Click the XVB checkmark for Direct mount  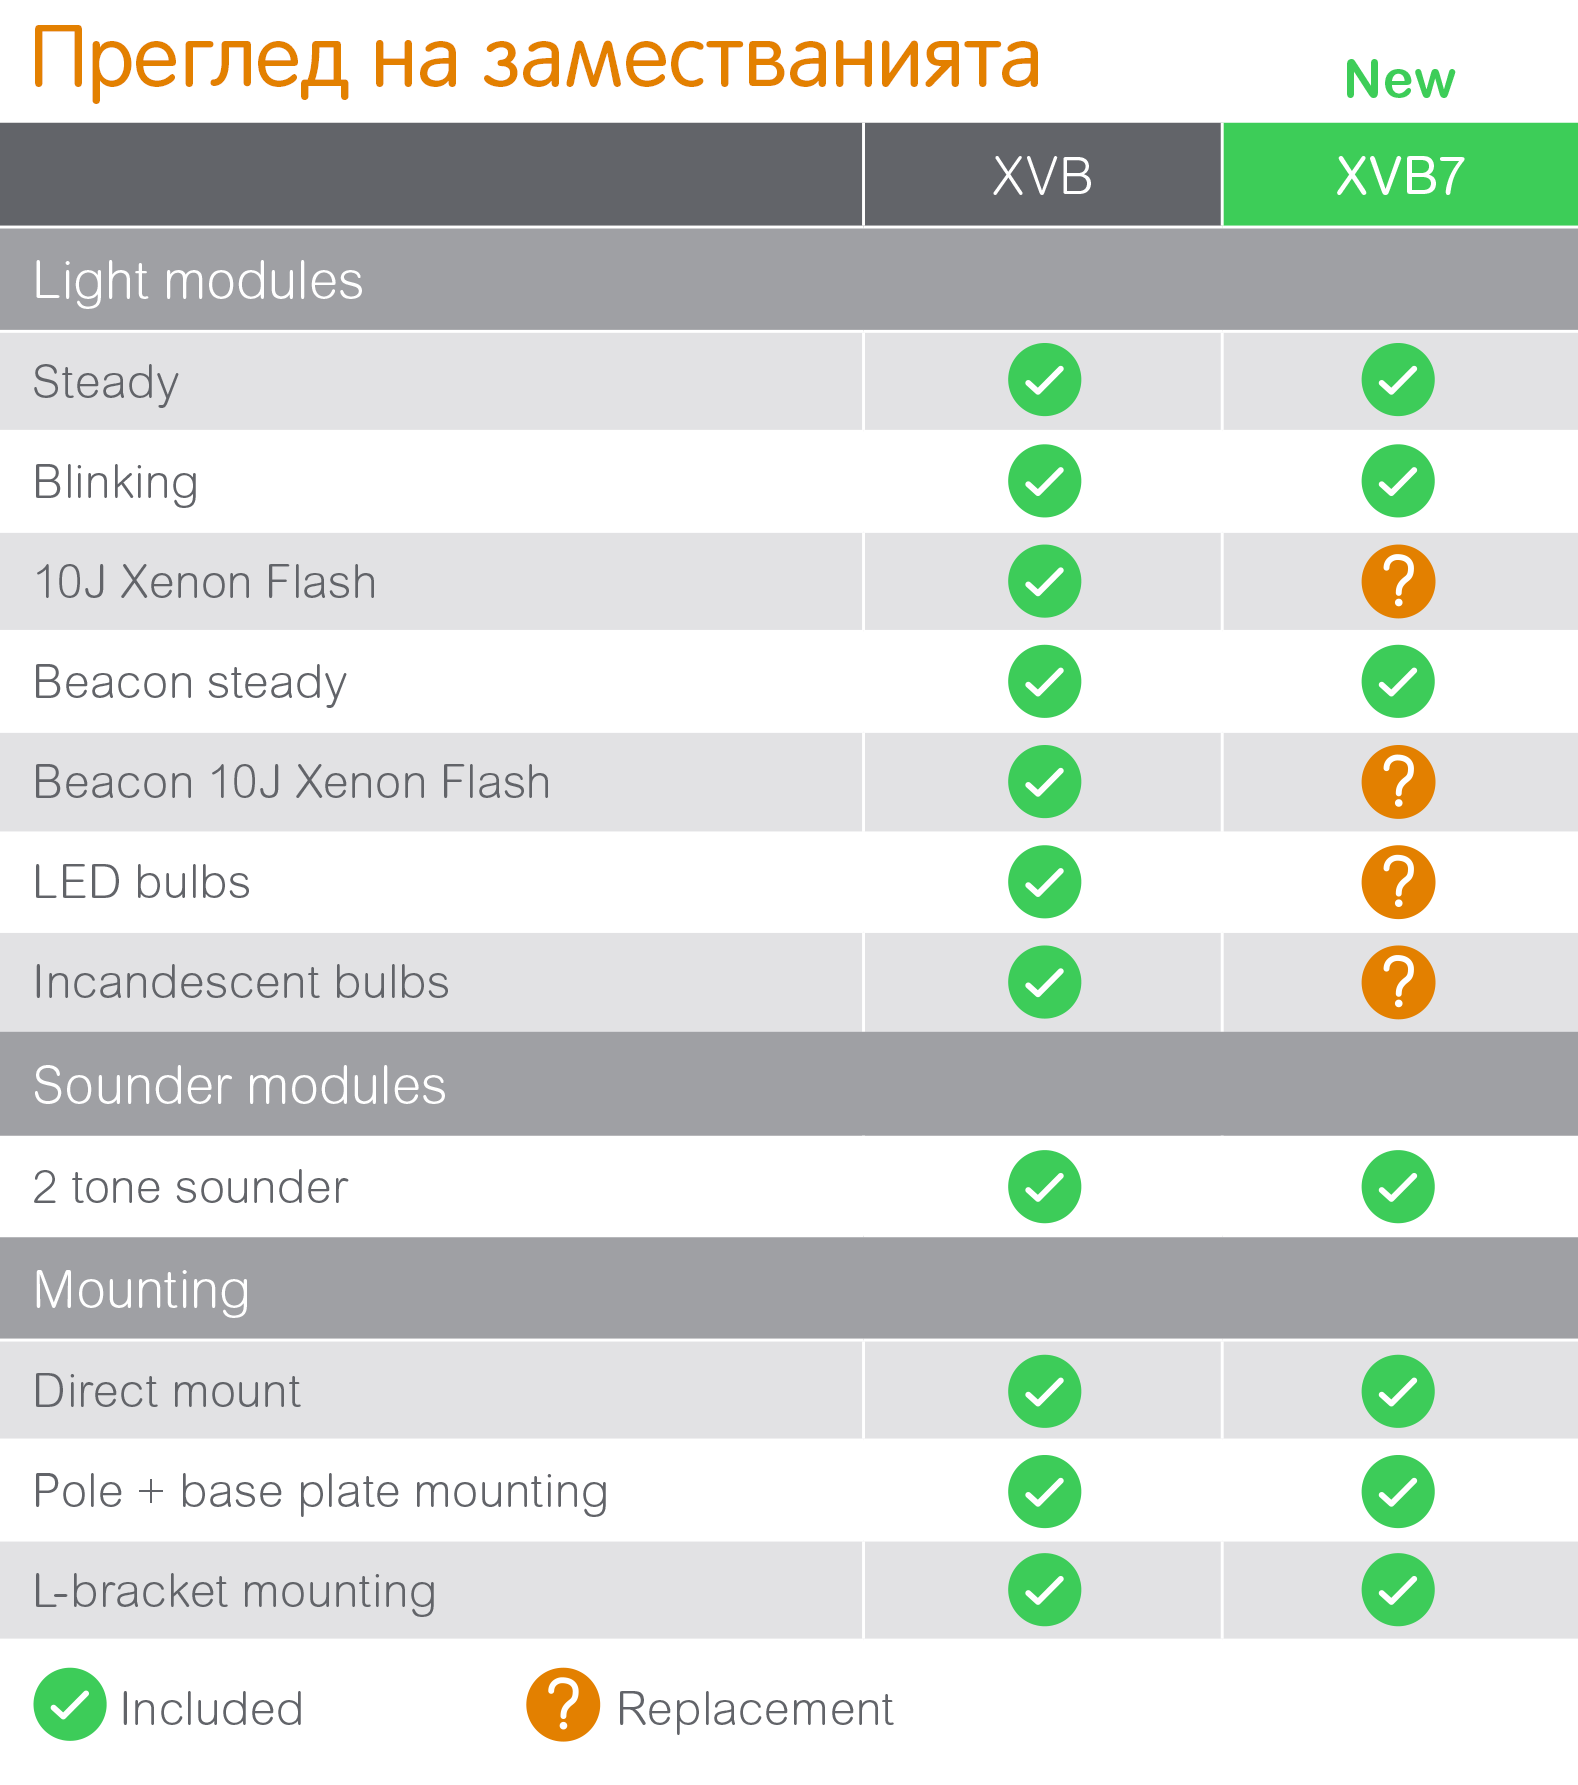(1044, 1391)
